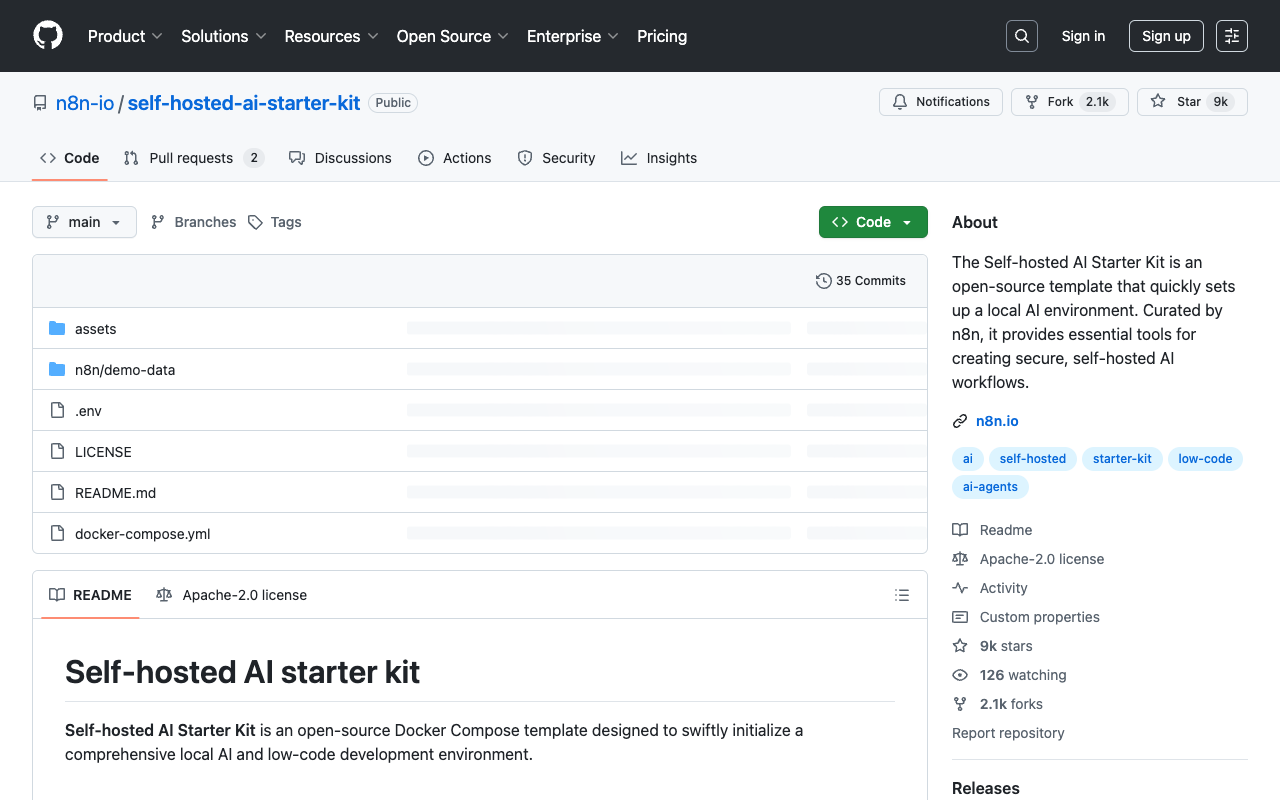Click the README.md file icon
This screenshot has height=800, width=1280.
click(x=57, y=493)
